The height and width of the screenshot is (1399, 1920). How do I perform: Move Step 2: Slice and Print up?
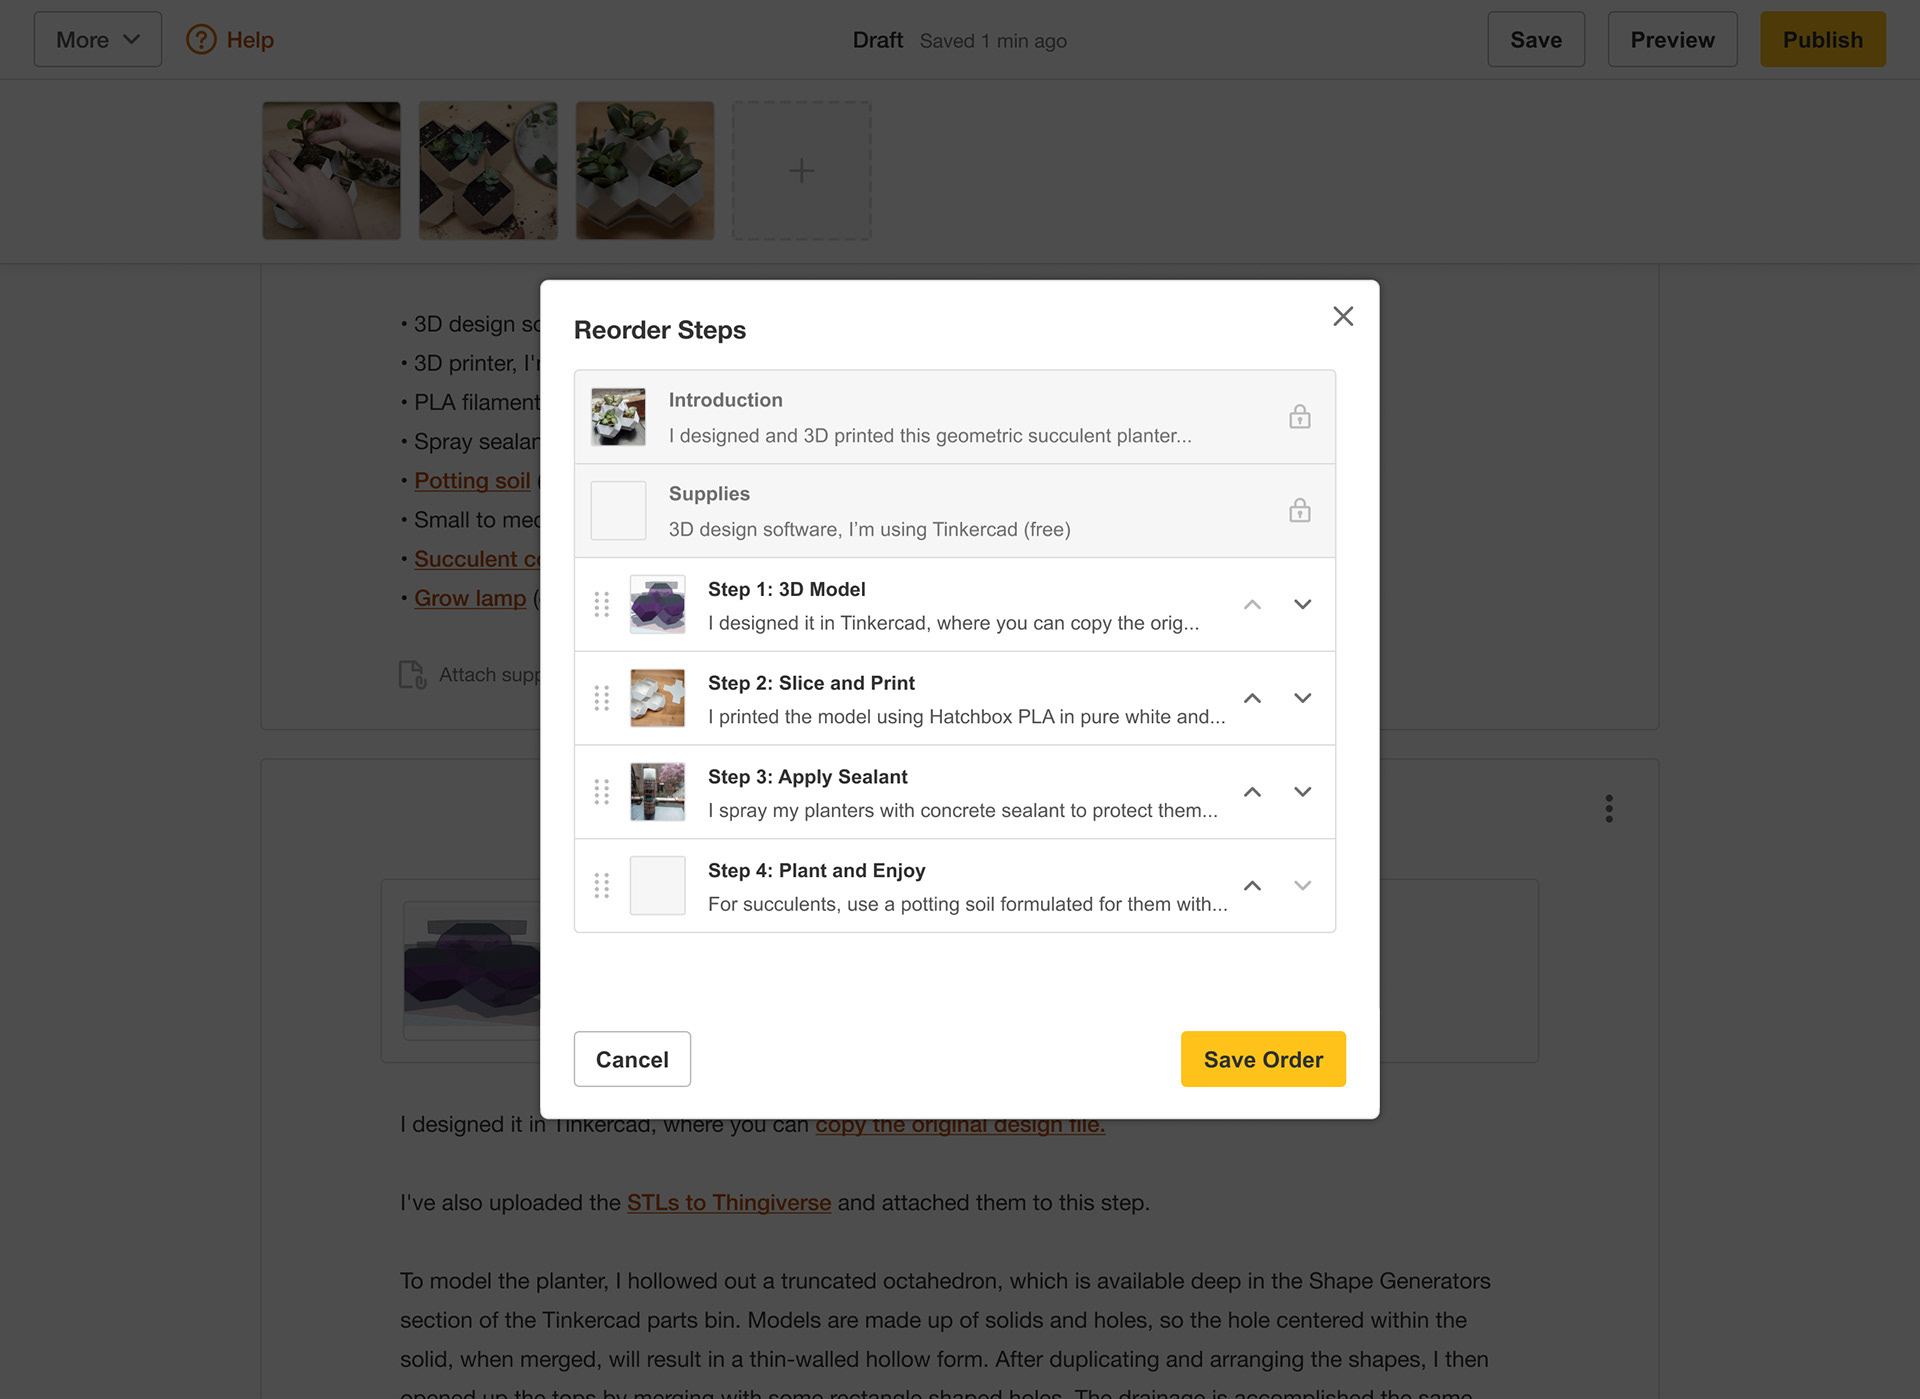click(x=1252, y=698)
